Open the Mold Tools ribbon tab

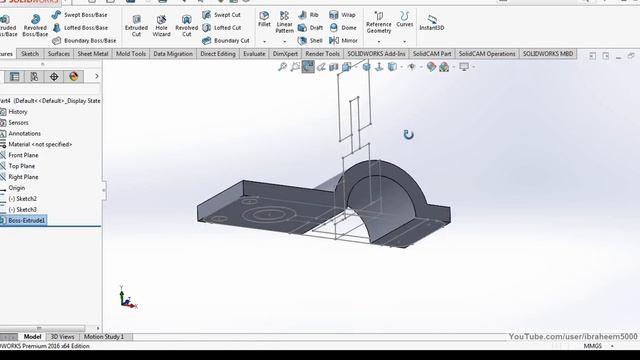(131, 54)
